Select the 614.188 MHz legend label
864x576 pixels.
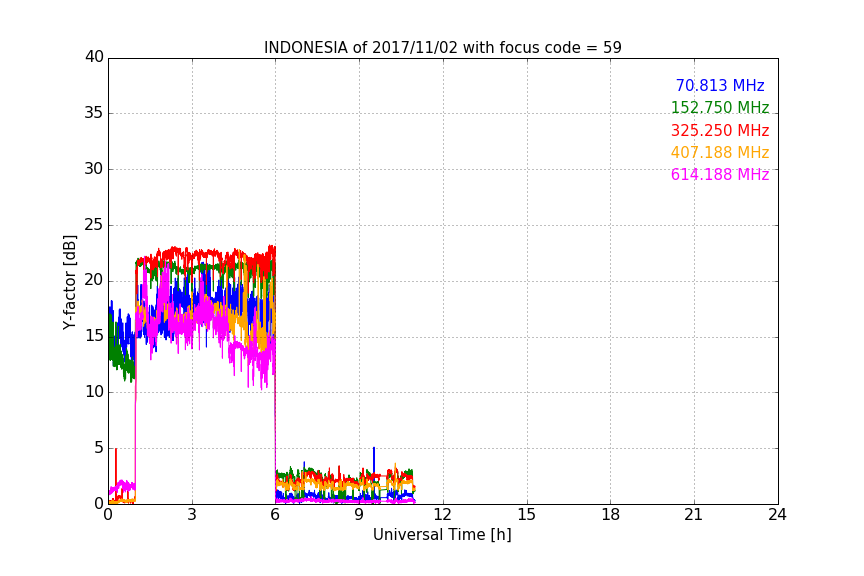point(720,174)
